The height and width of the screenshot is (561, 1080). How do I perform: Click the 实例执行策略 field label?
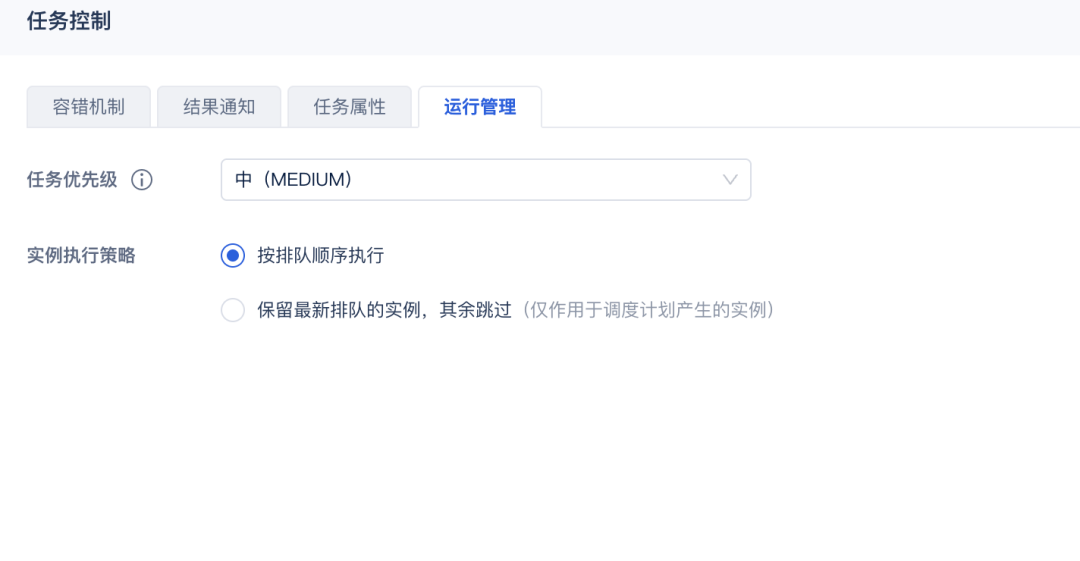[81, 256]
